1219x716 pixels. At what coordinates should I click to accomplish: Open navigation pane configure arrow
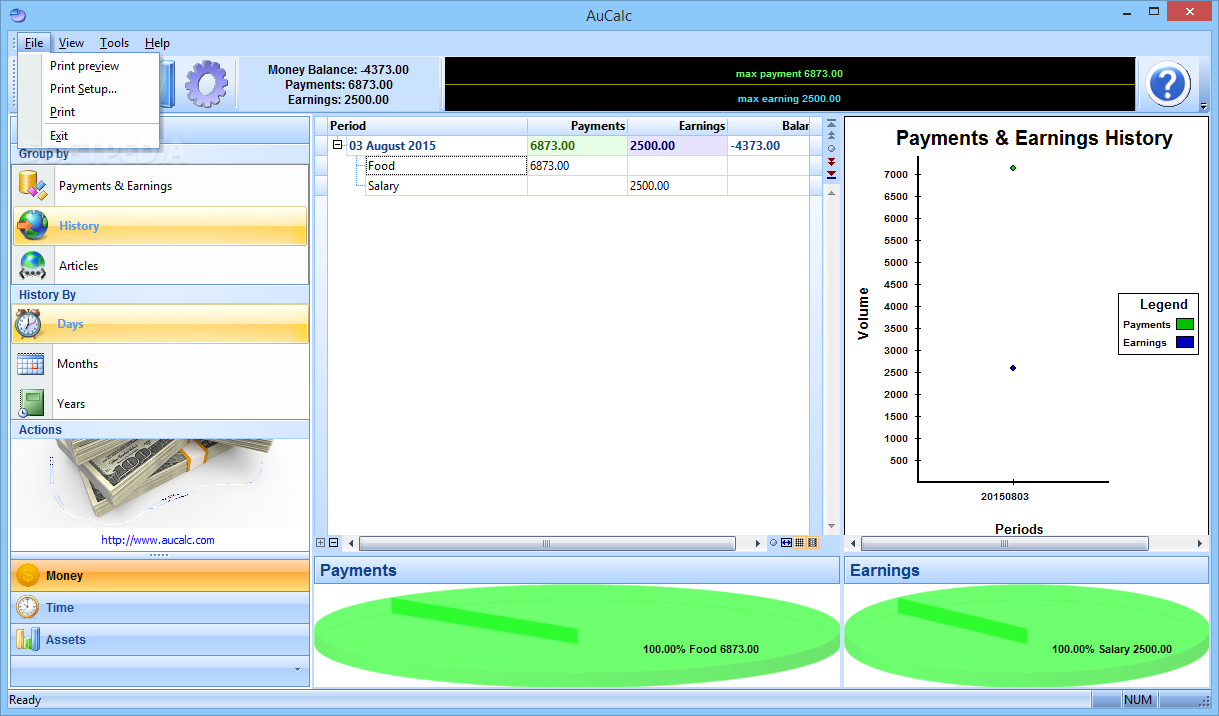pyautogui.click(x=296, y=669)
